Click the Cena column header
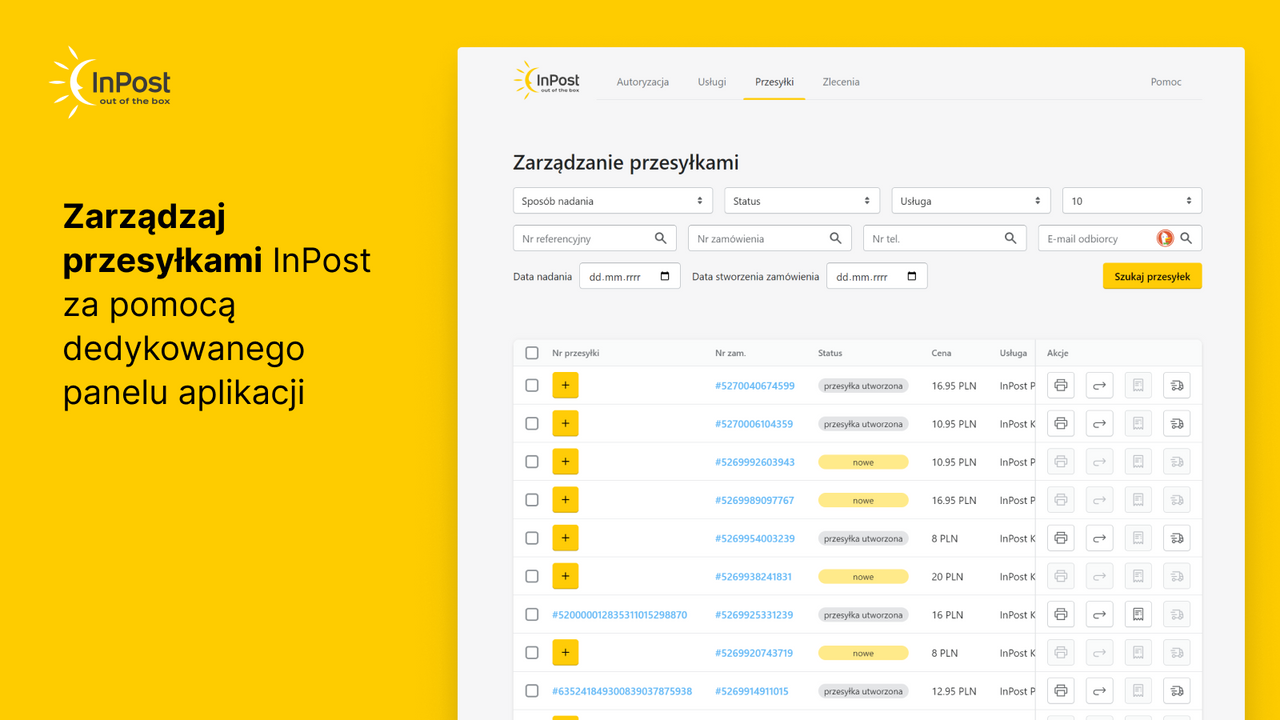This screenshot has width=1280, height=720. [x=941, y=353]
